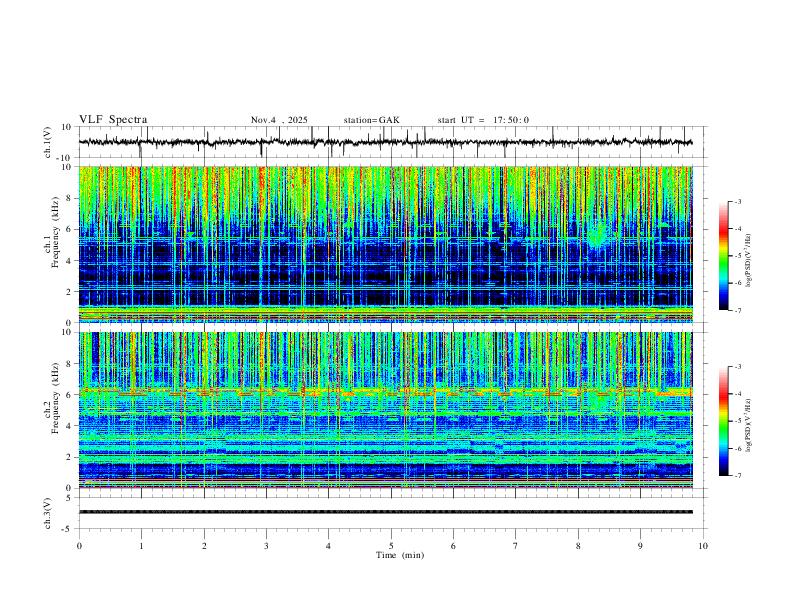Click the ch.1 voltage waveform trace
This screenshot has width=792, height=612.
pyautogui.click(x=385, y=142)
